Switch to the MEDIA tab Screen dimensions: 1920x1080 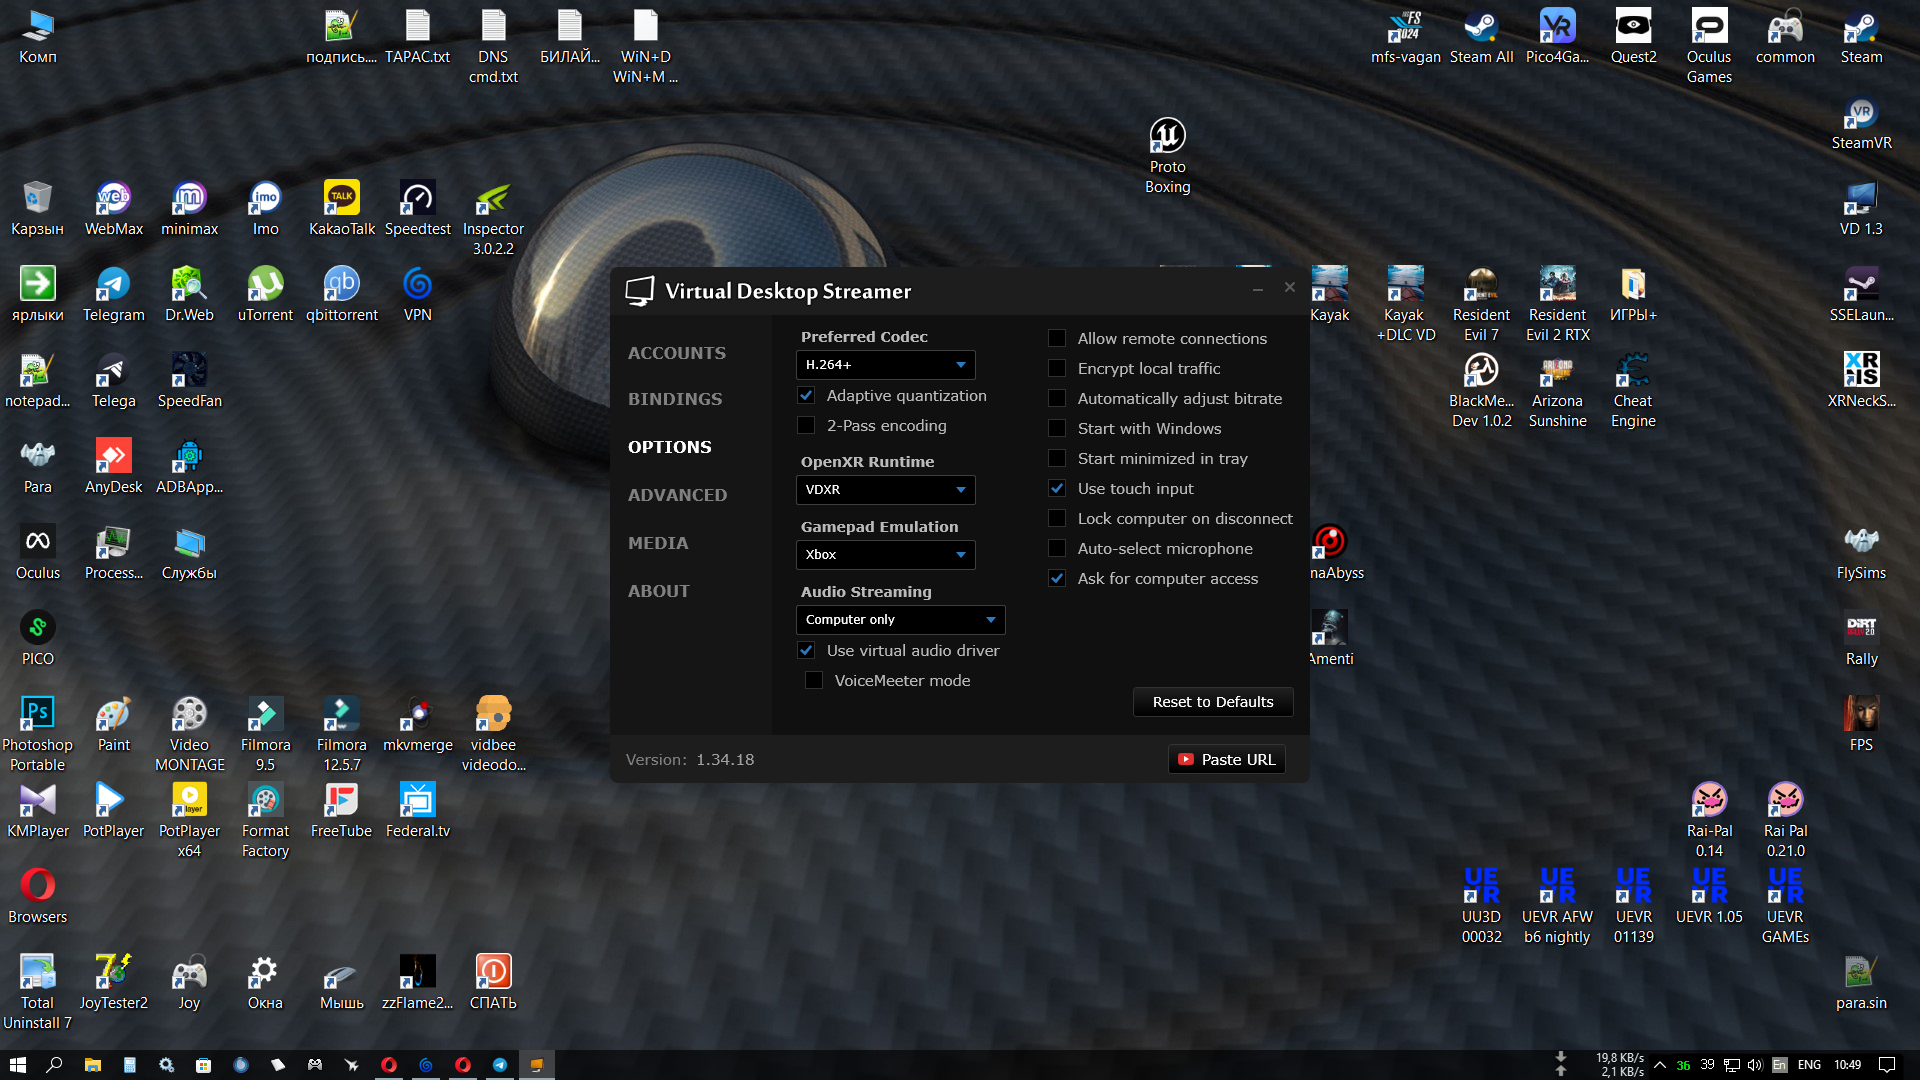click(658, 543)
